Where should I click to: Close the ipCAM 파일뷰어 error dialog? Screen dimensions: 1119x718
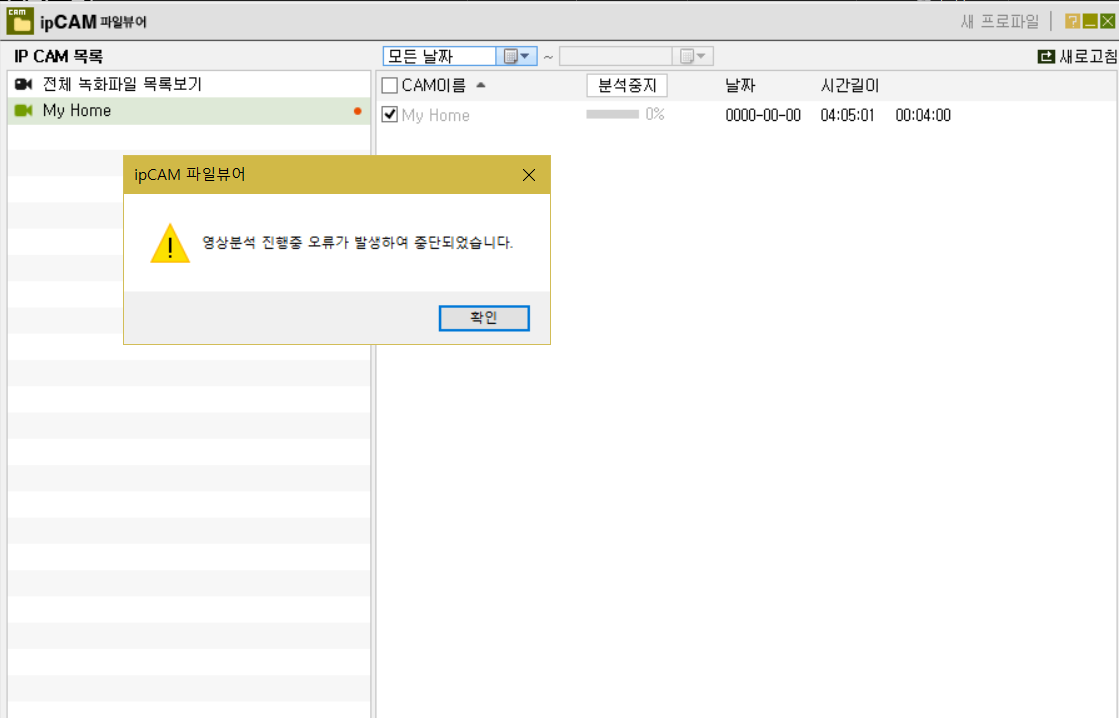click(529, 175)
